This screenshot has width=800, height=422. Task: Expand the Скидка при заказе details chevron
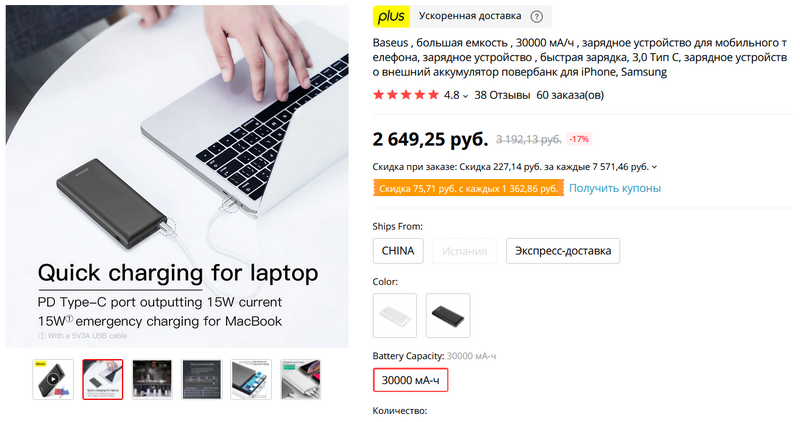point(655,167)
